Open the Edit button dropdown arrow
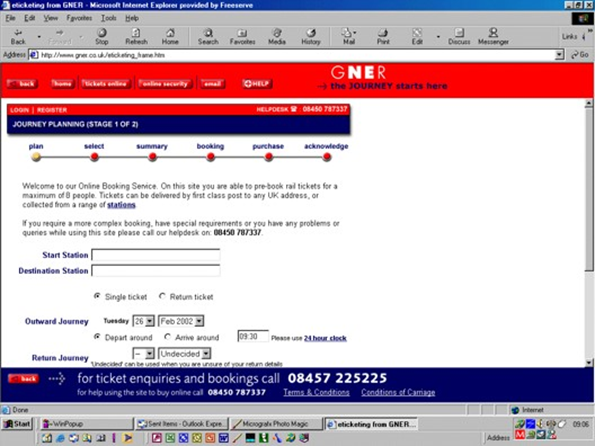 [438, 37]
